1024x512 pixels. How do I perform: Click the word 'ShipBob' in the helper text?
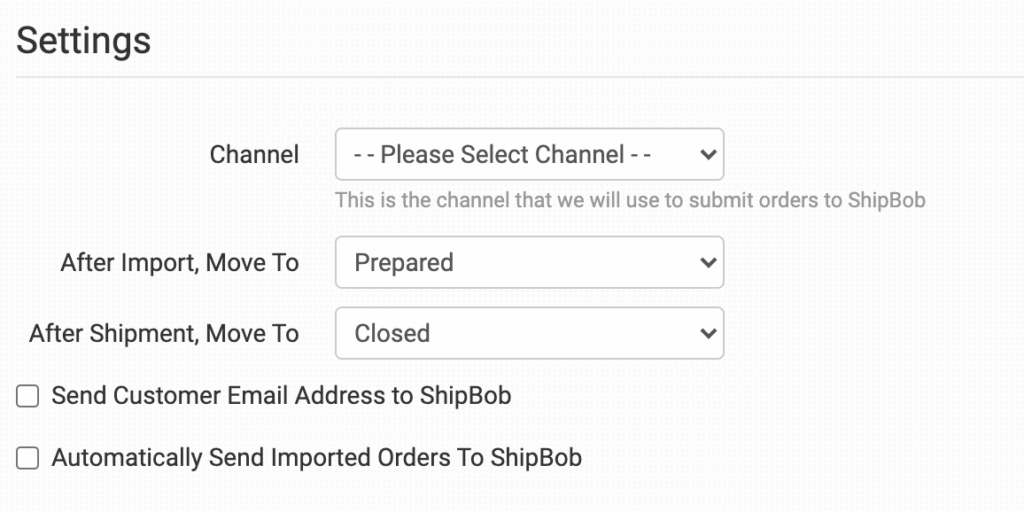(x=885, y=200)
